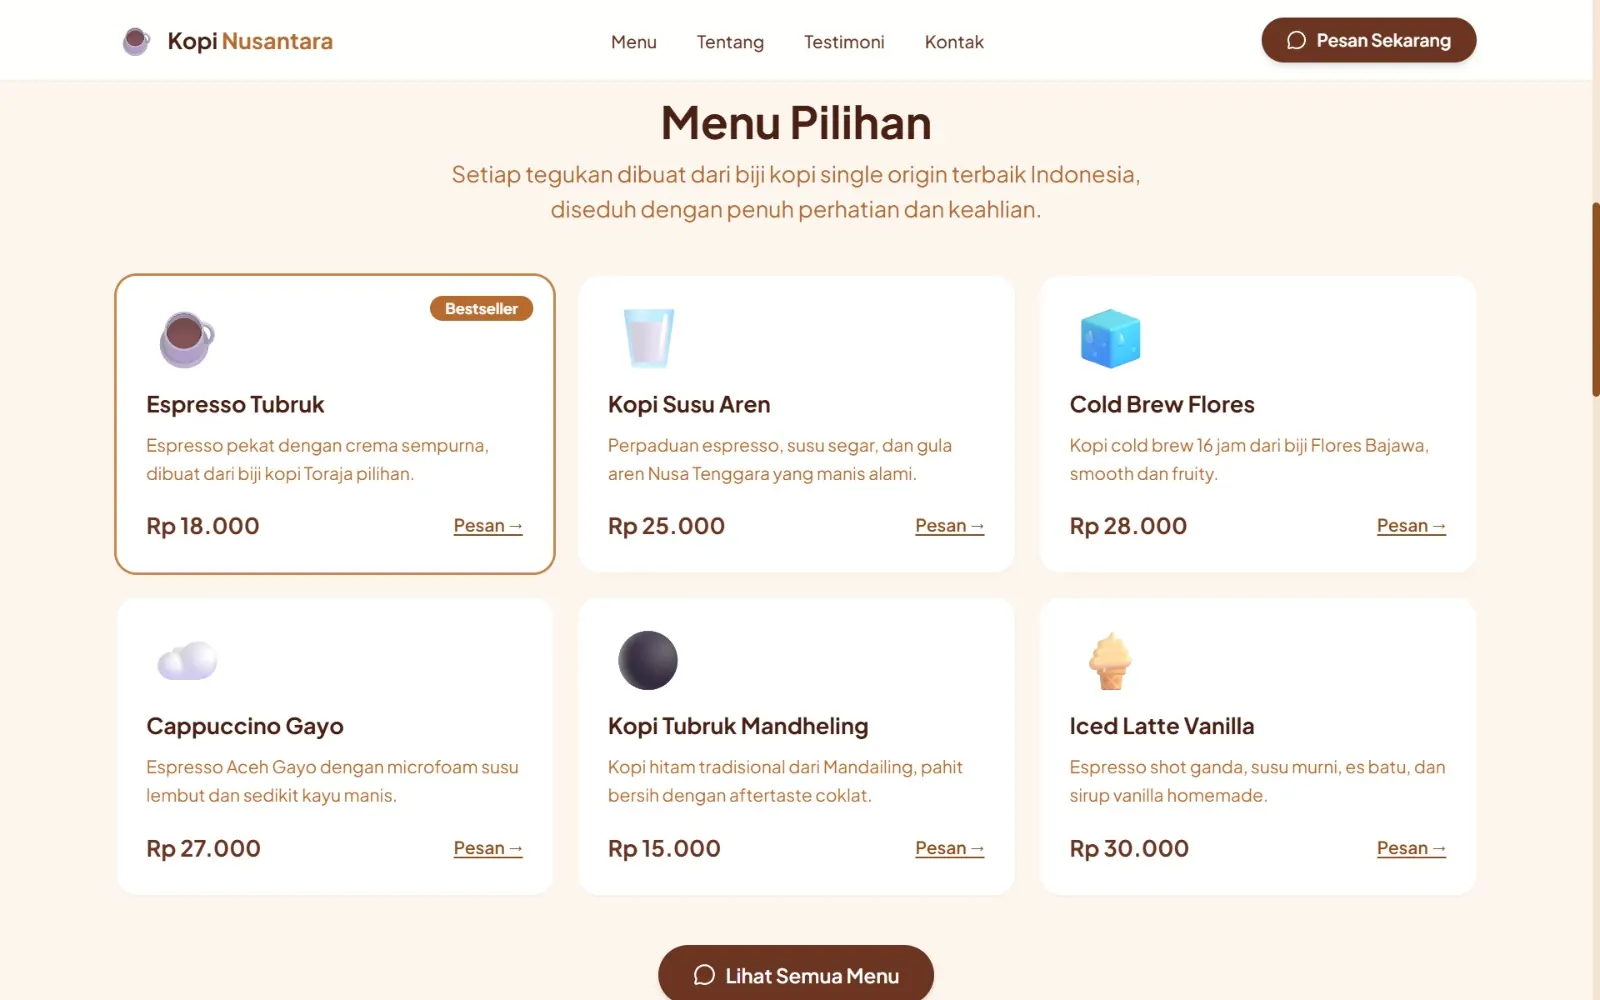Image resolution: width=1600 pixels, height=1000 pixels.
Task: Select the black sphere icon on Kopi Tubruk Mandheling
Action: tap(648, 660)
